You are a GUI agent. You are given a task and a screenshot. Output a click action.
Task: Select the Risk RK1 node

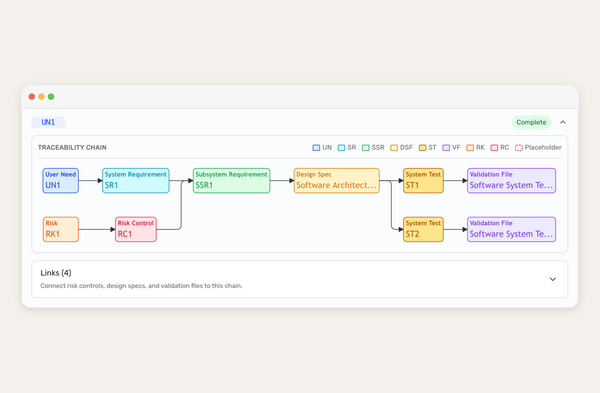60,229
